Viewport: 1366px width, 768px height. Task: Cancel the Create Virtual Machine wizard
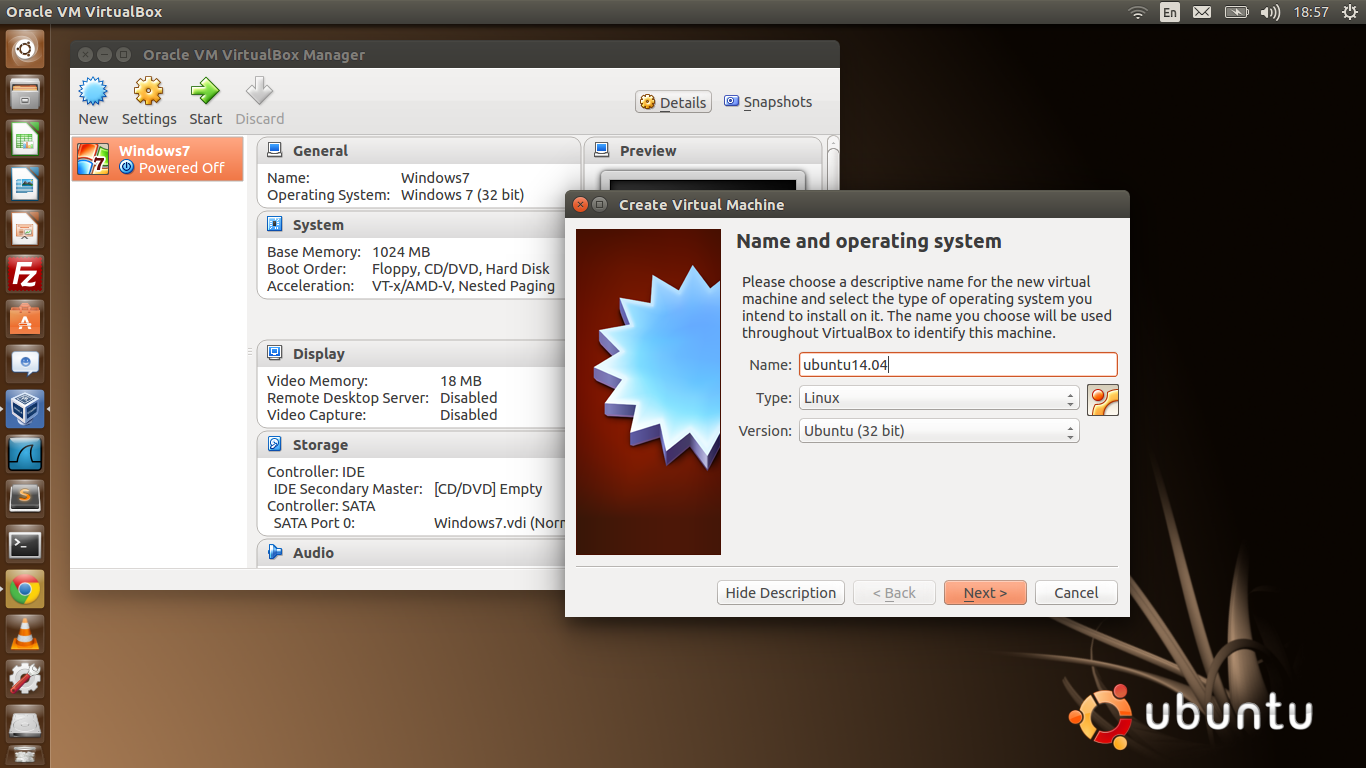(x=1076, y=592)
